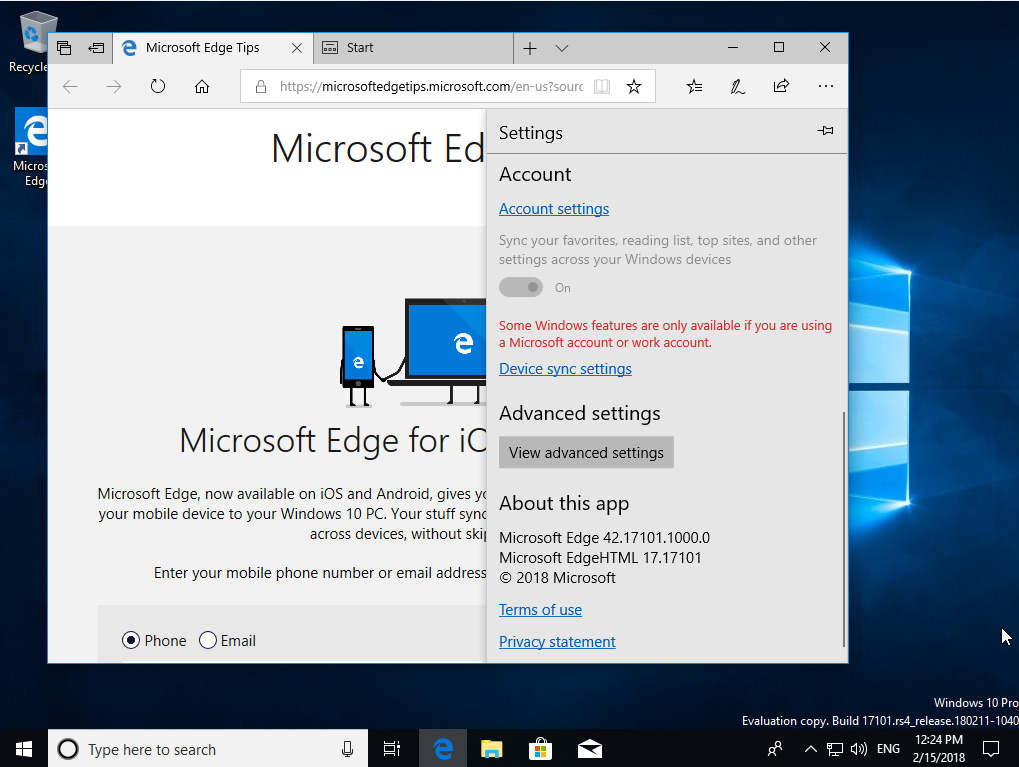This screenshot has height=767, width=1019.
Task: Add notes with pen icon
Action: click(738, 86)
